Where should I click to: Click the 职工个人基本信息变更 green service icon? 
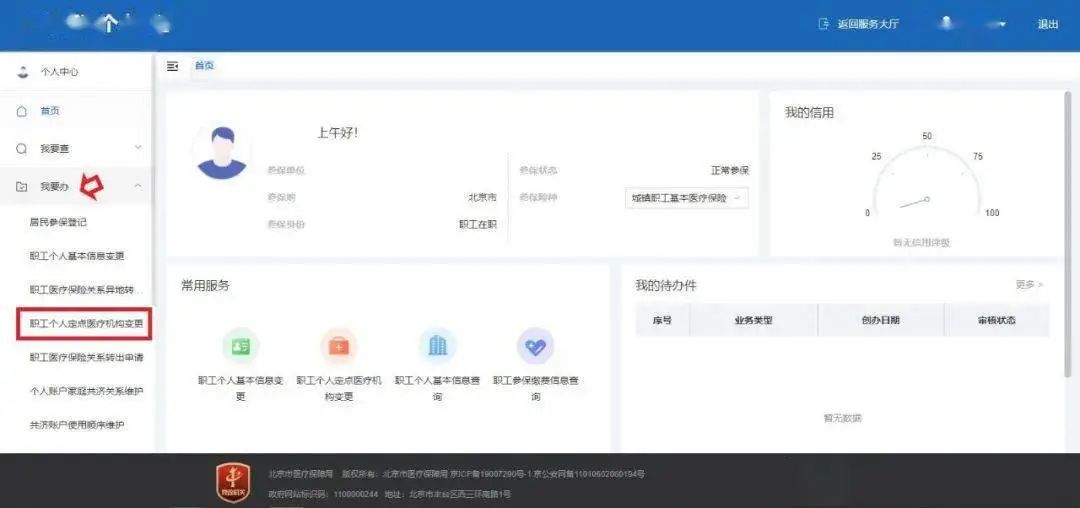pyautogui.click(x=240, y=346)
